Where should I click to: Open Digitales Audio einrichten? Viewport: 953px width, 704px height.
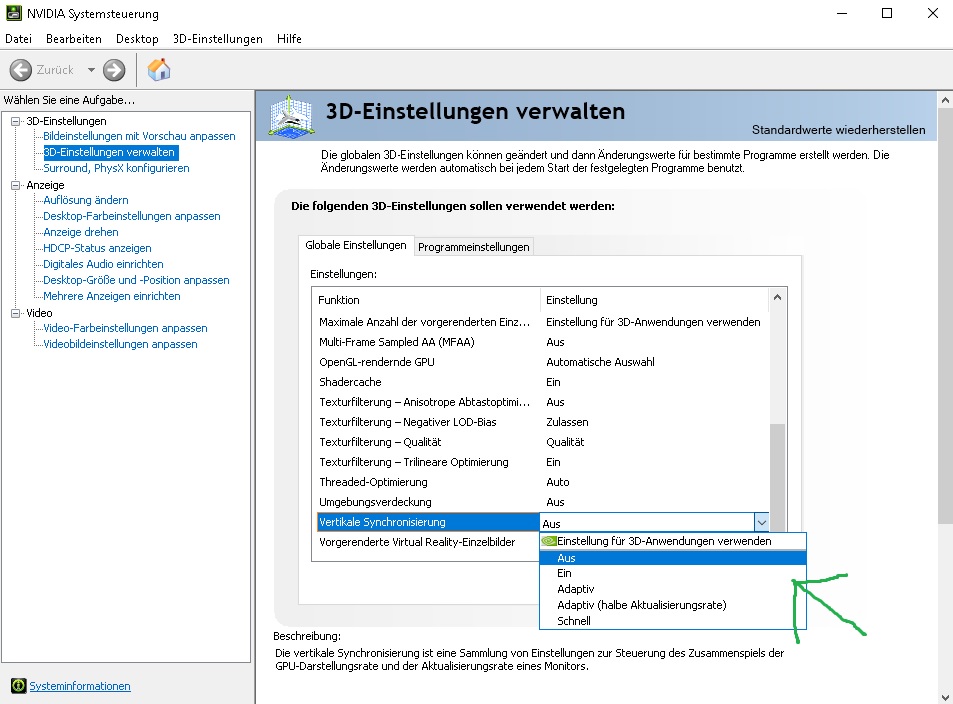point(103,264)
